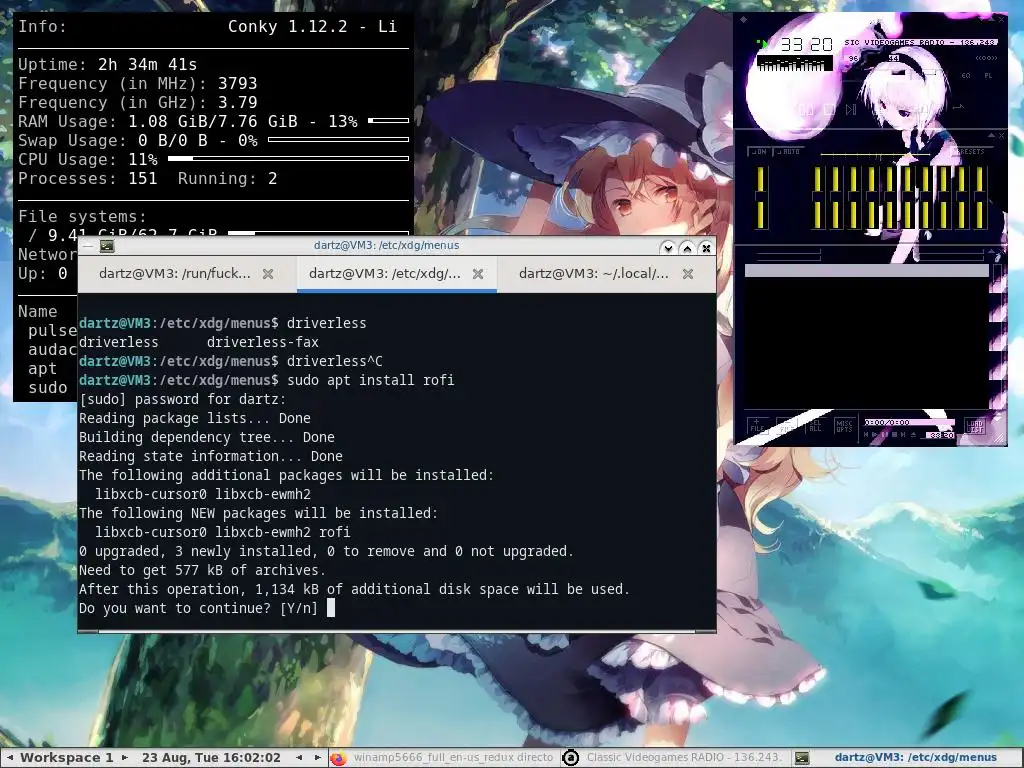Click the playlist mini play button

click(x=874, y=434)
